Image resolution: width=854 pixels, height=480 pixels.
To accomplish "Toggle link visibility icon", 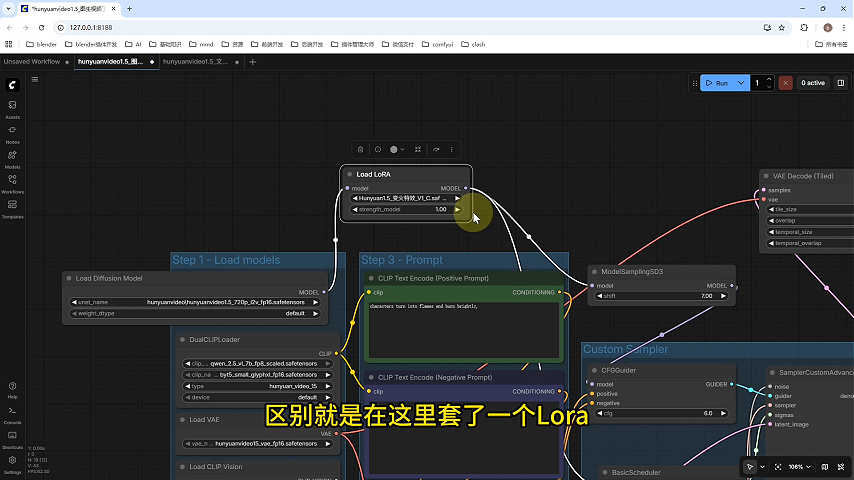I will point(841,467).
